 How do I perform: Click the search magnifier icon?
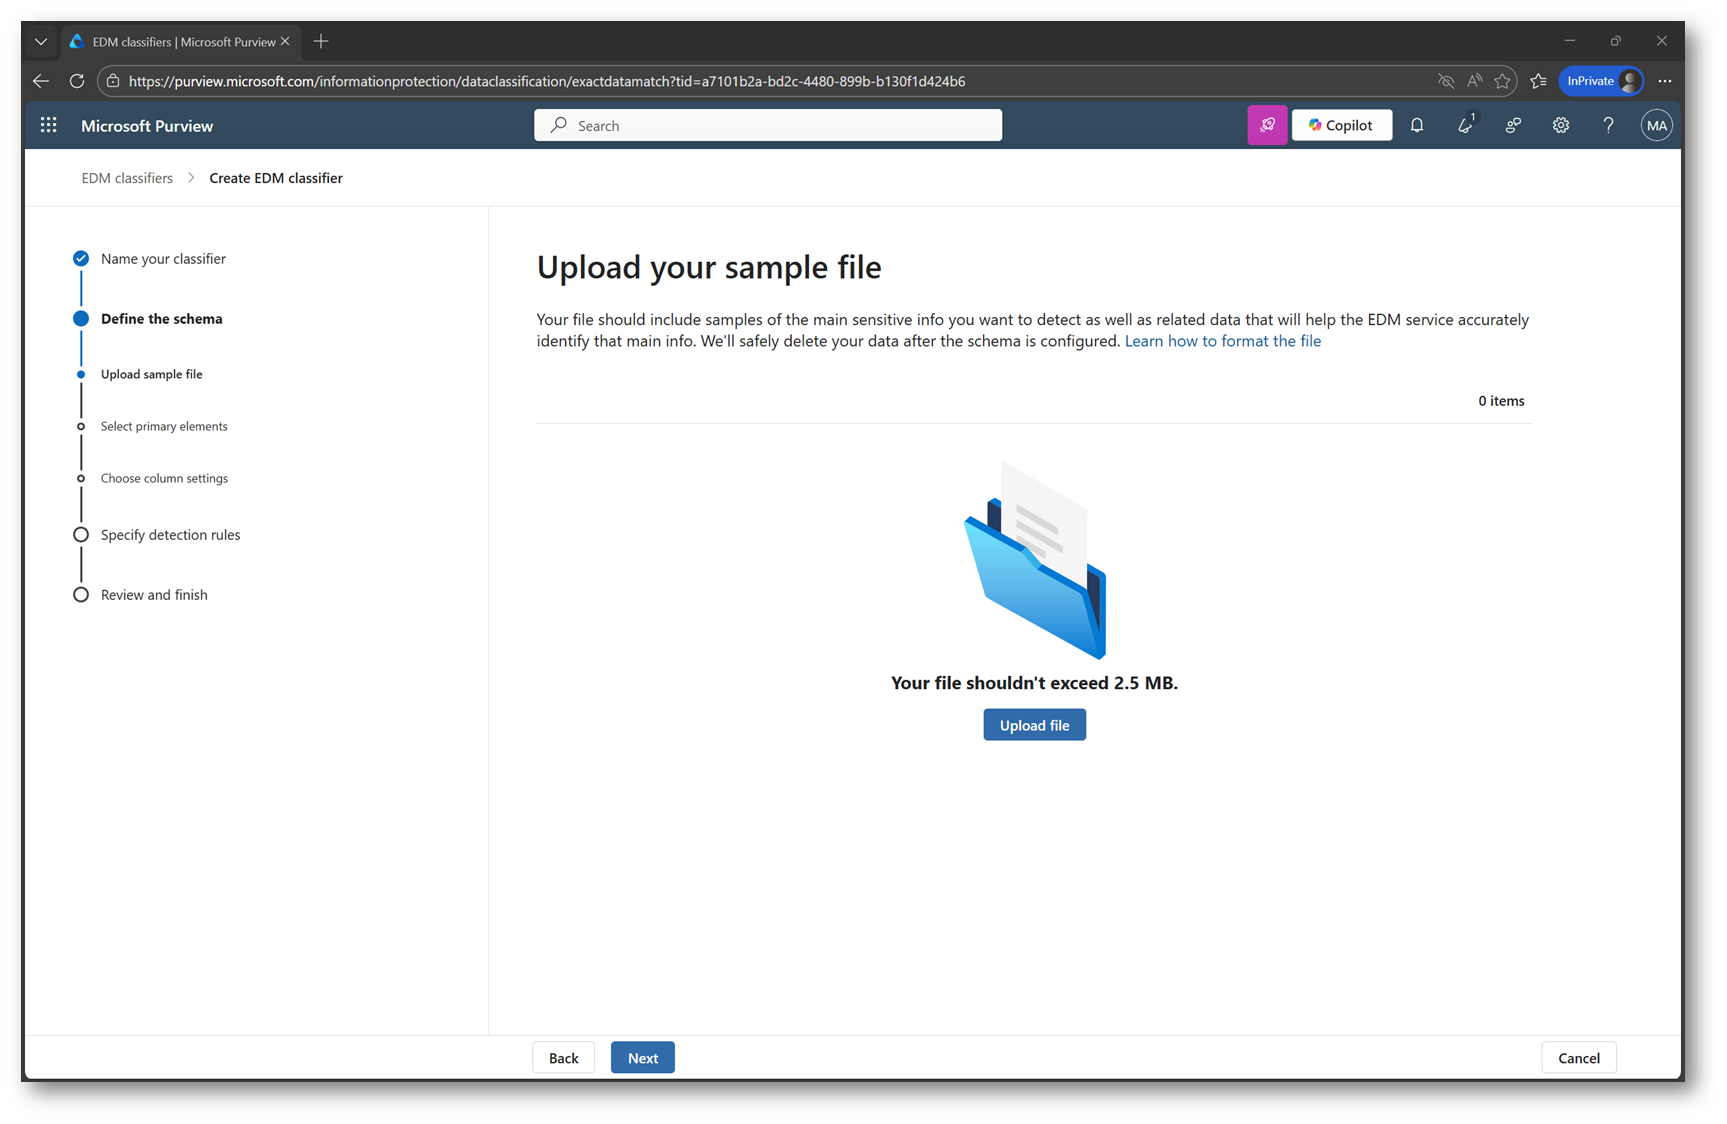click(x=559, y=125)
